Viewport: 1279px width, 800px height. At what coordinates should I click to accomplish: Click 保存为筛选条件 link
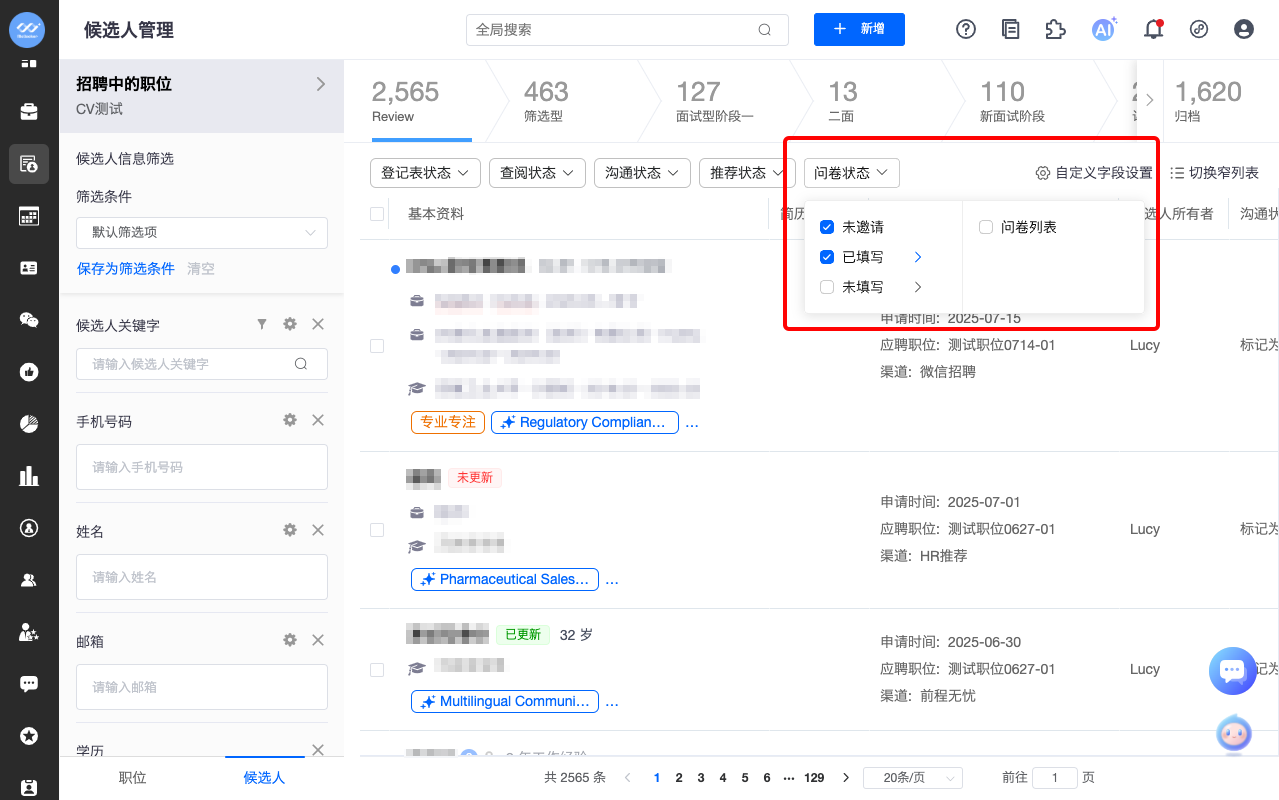(125, 269)
